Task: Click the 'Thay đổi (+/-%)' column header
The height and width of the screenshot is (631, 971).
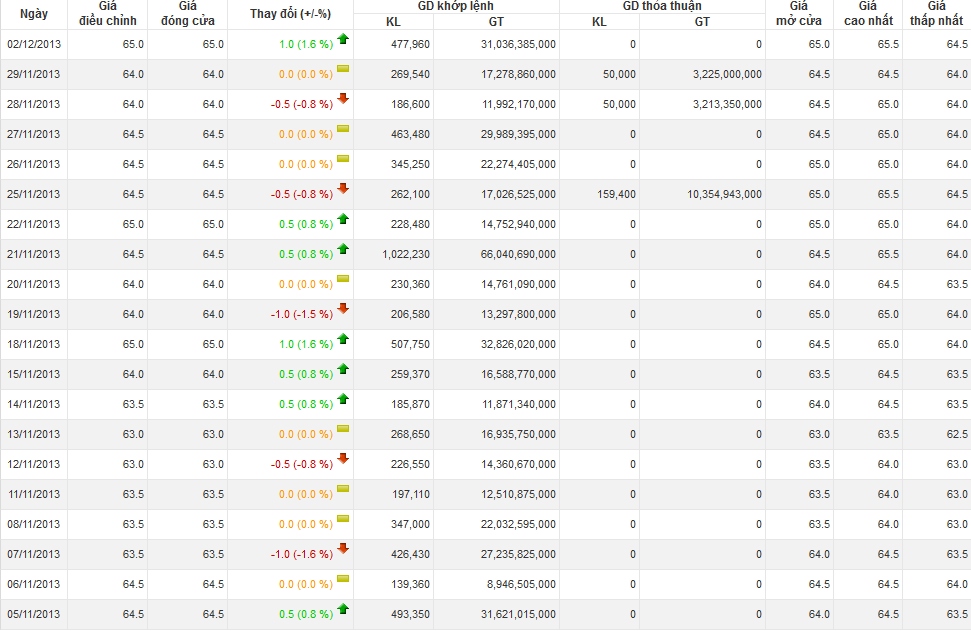Action: 290,14
